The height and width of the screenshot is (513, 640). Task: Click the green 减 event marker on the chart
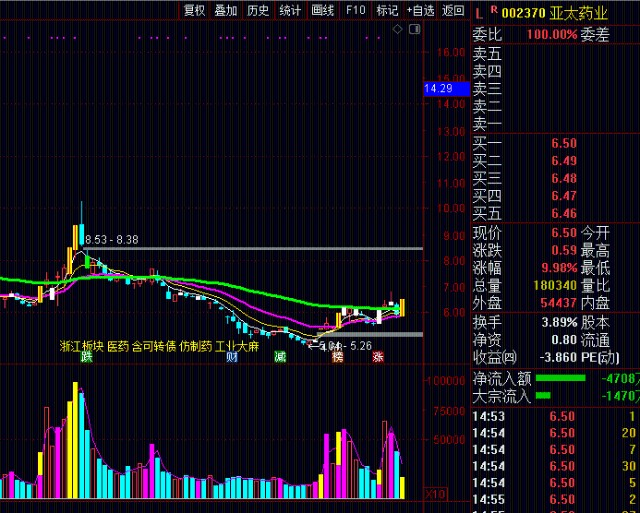point(280,357)
